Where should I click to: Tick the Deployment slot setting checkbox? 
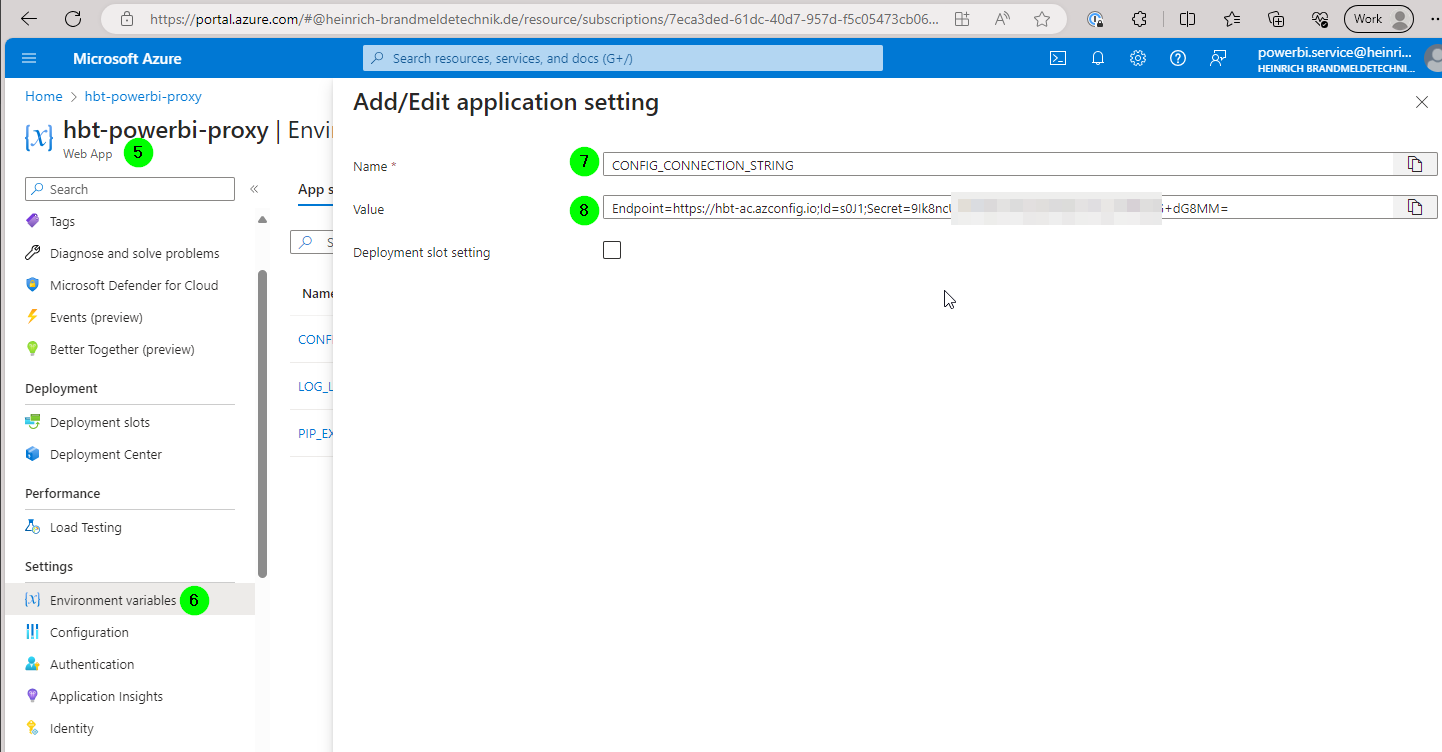[612, 250]
